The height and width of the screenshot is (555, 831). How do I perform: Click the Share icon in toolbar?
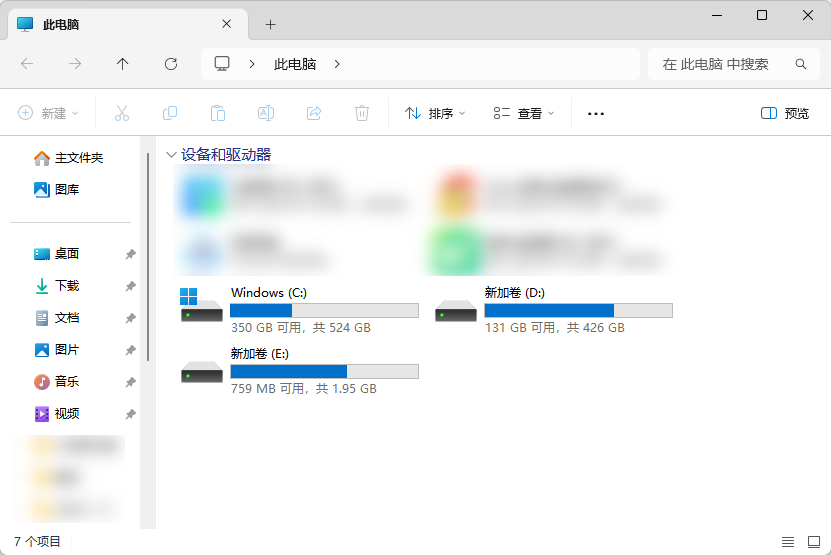(x=314, y=113)
